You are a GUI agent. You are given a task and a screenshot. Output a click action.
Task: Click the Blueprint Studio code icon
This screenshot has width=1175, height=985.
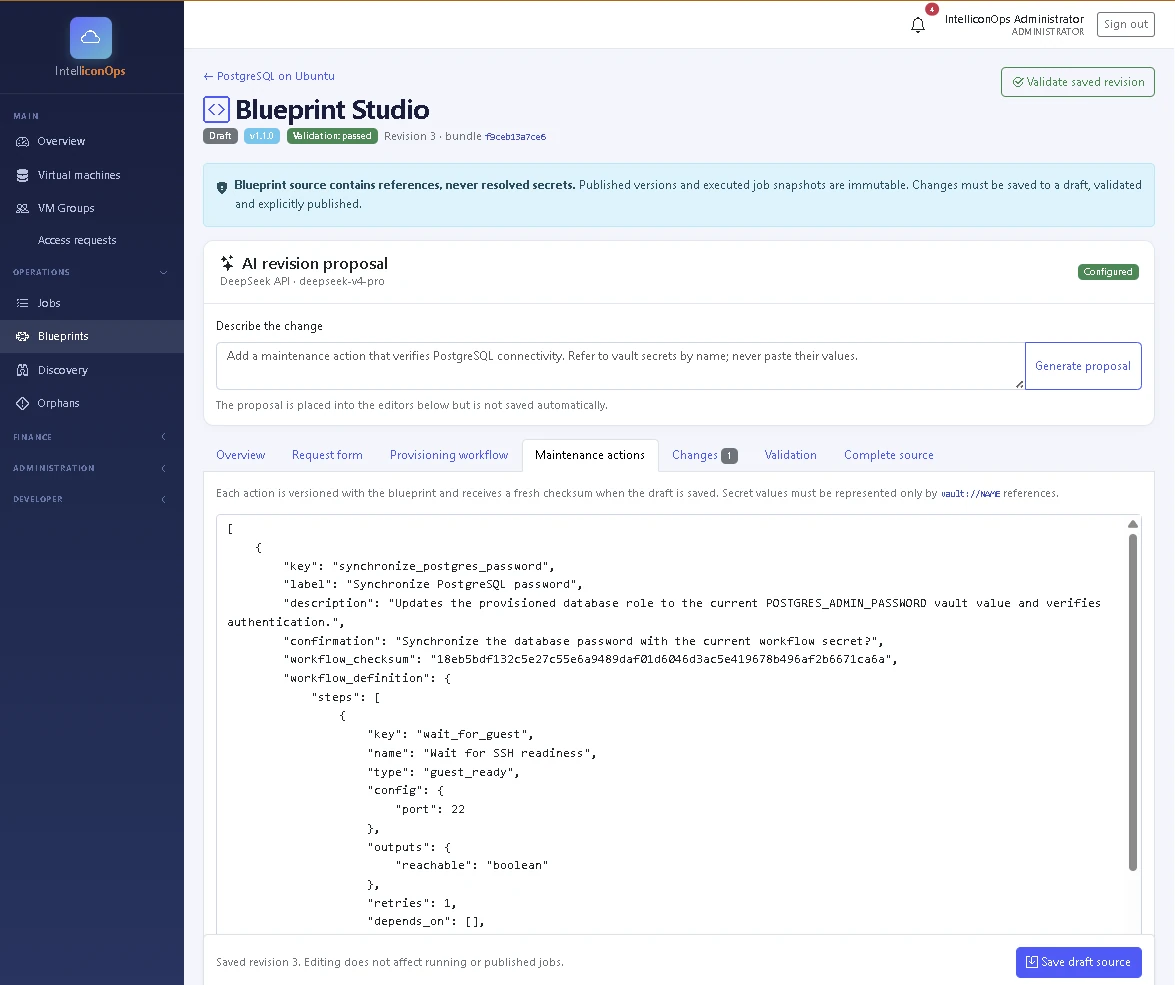click(x=216, y=109)
